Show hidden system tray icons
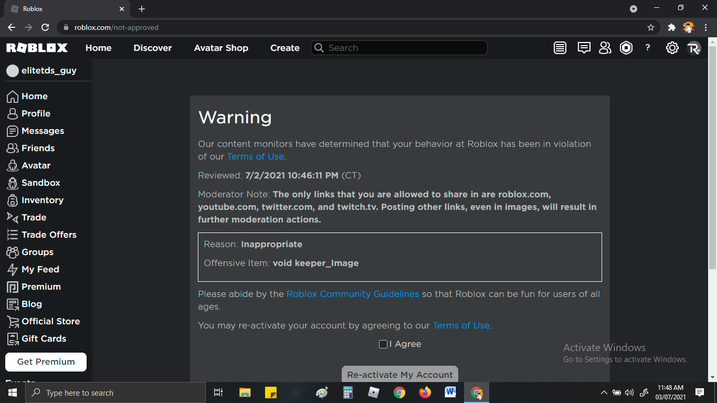The image size is (717, 403). pyautogui.click(x=604, y=392)
